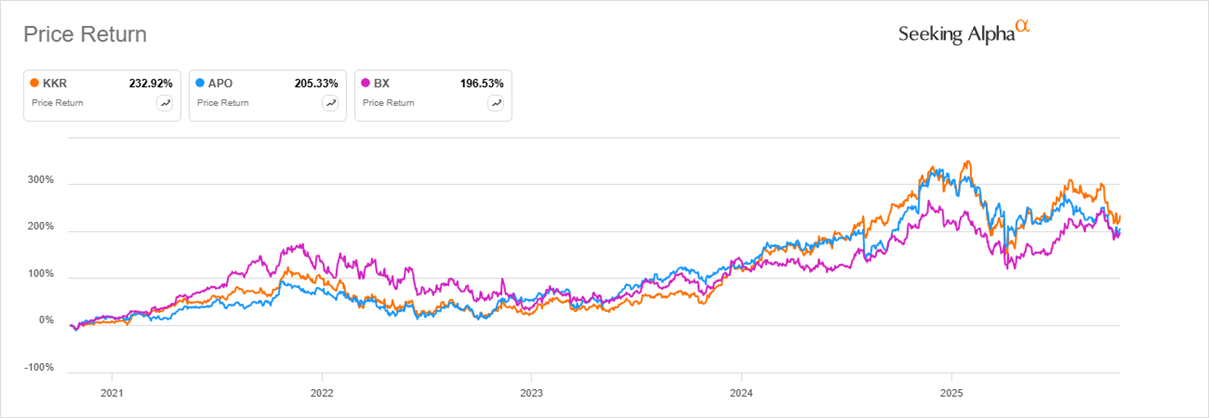The image size is (1209, 418).
Task: Select the BX ticker label
Action: [x=382, y=83]
